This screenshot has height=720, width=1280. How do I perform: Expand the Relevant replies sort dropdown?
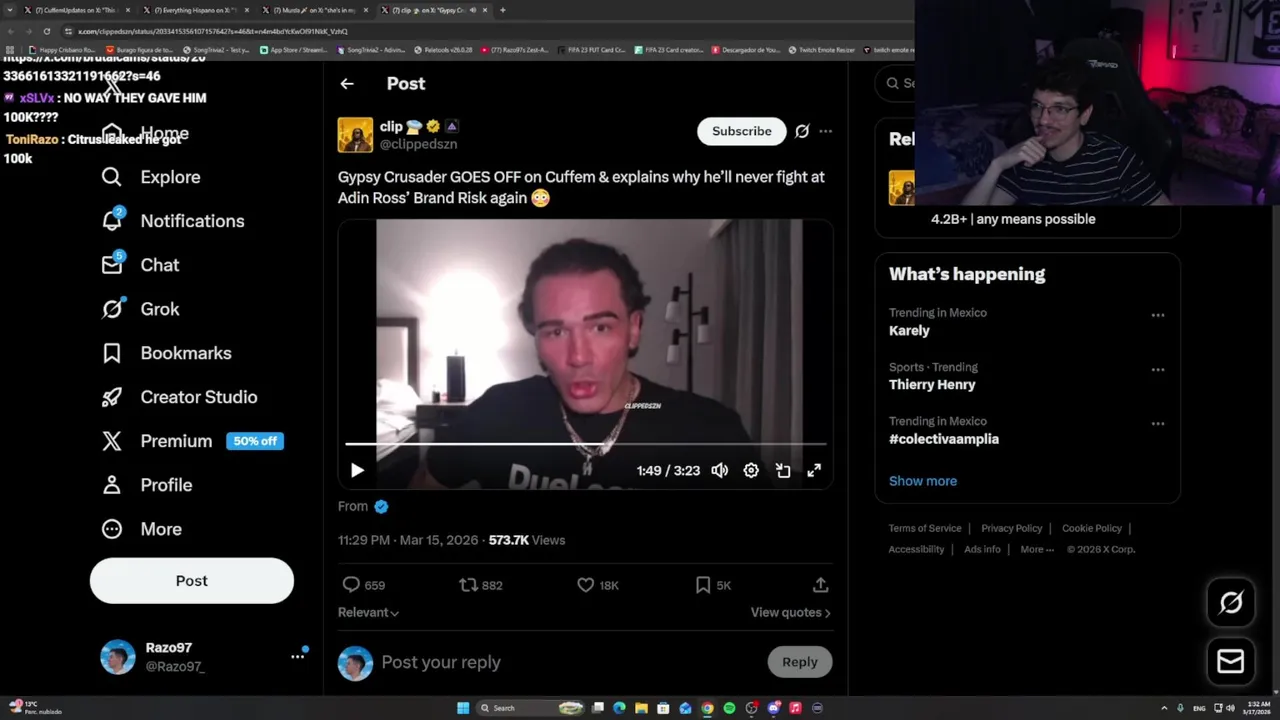pos(369,612)
